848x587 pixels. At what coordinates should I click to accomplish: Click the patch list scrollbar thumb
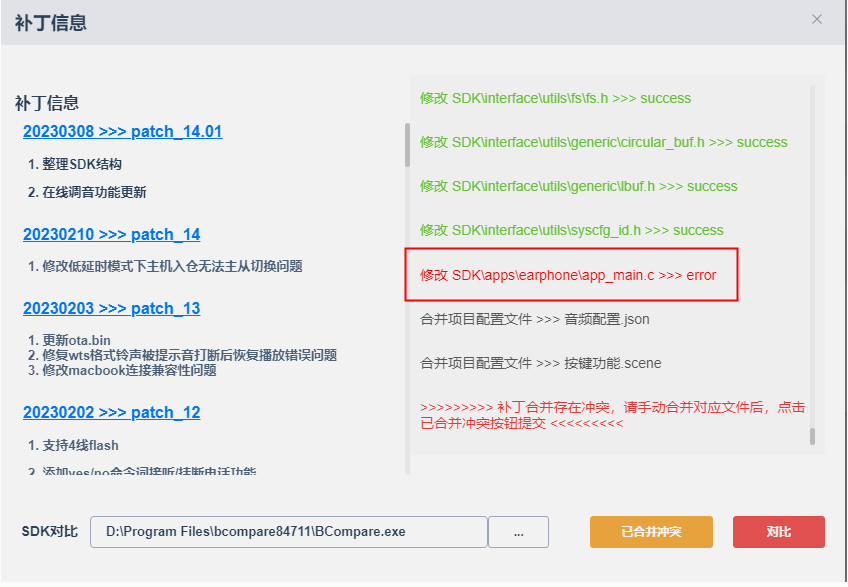click(x=407, y=145)
